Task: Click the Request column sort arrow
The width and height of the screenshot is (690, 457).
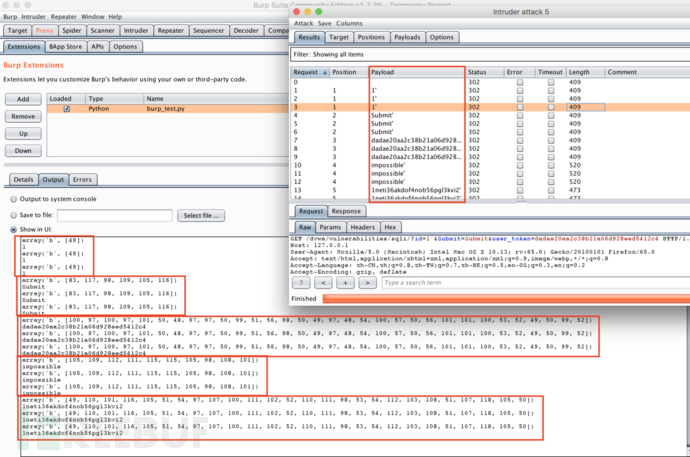Action: pos(322,73)
